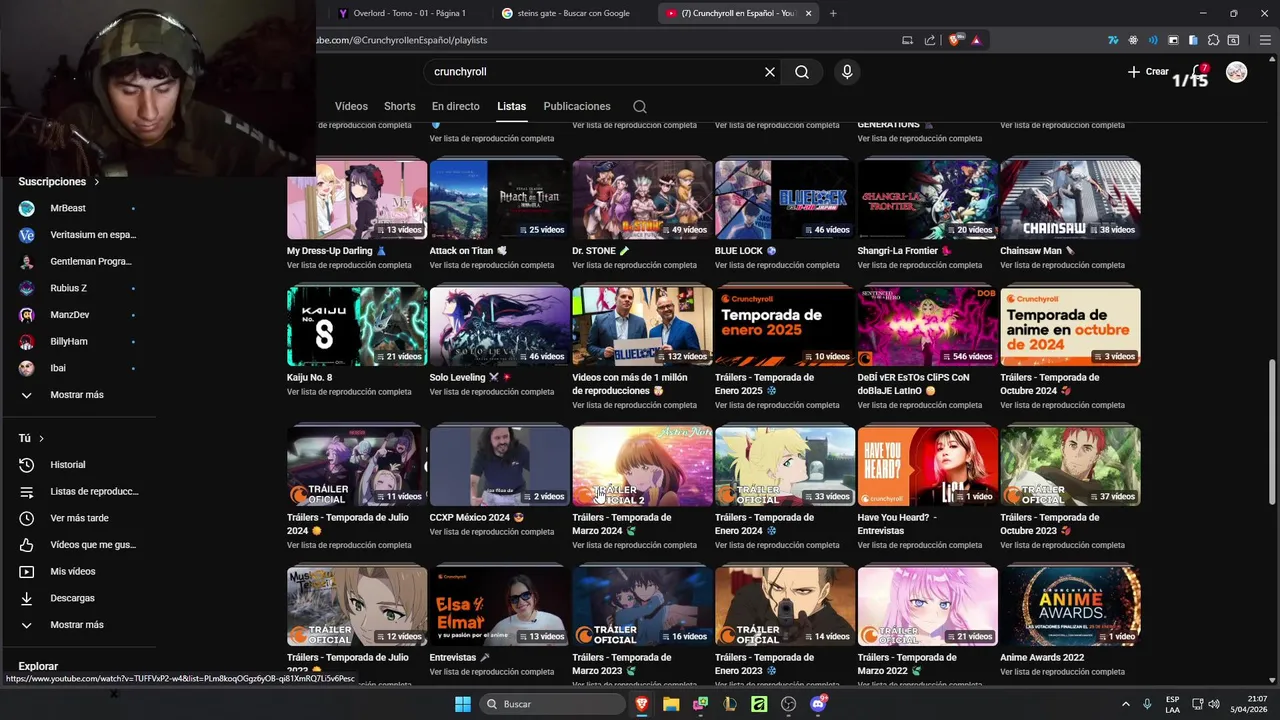Open the BLUE LOCK playlist thumbnail
The height and width of the screenshot is (720, 1280).
(785, 199)
